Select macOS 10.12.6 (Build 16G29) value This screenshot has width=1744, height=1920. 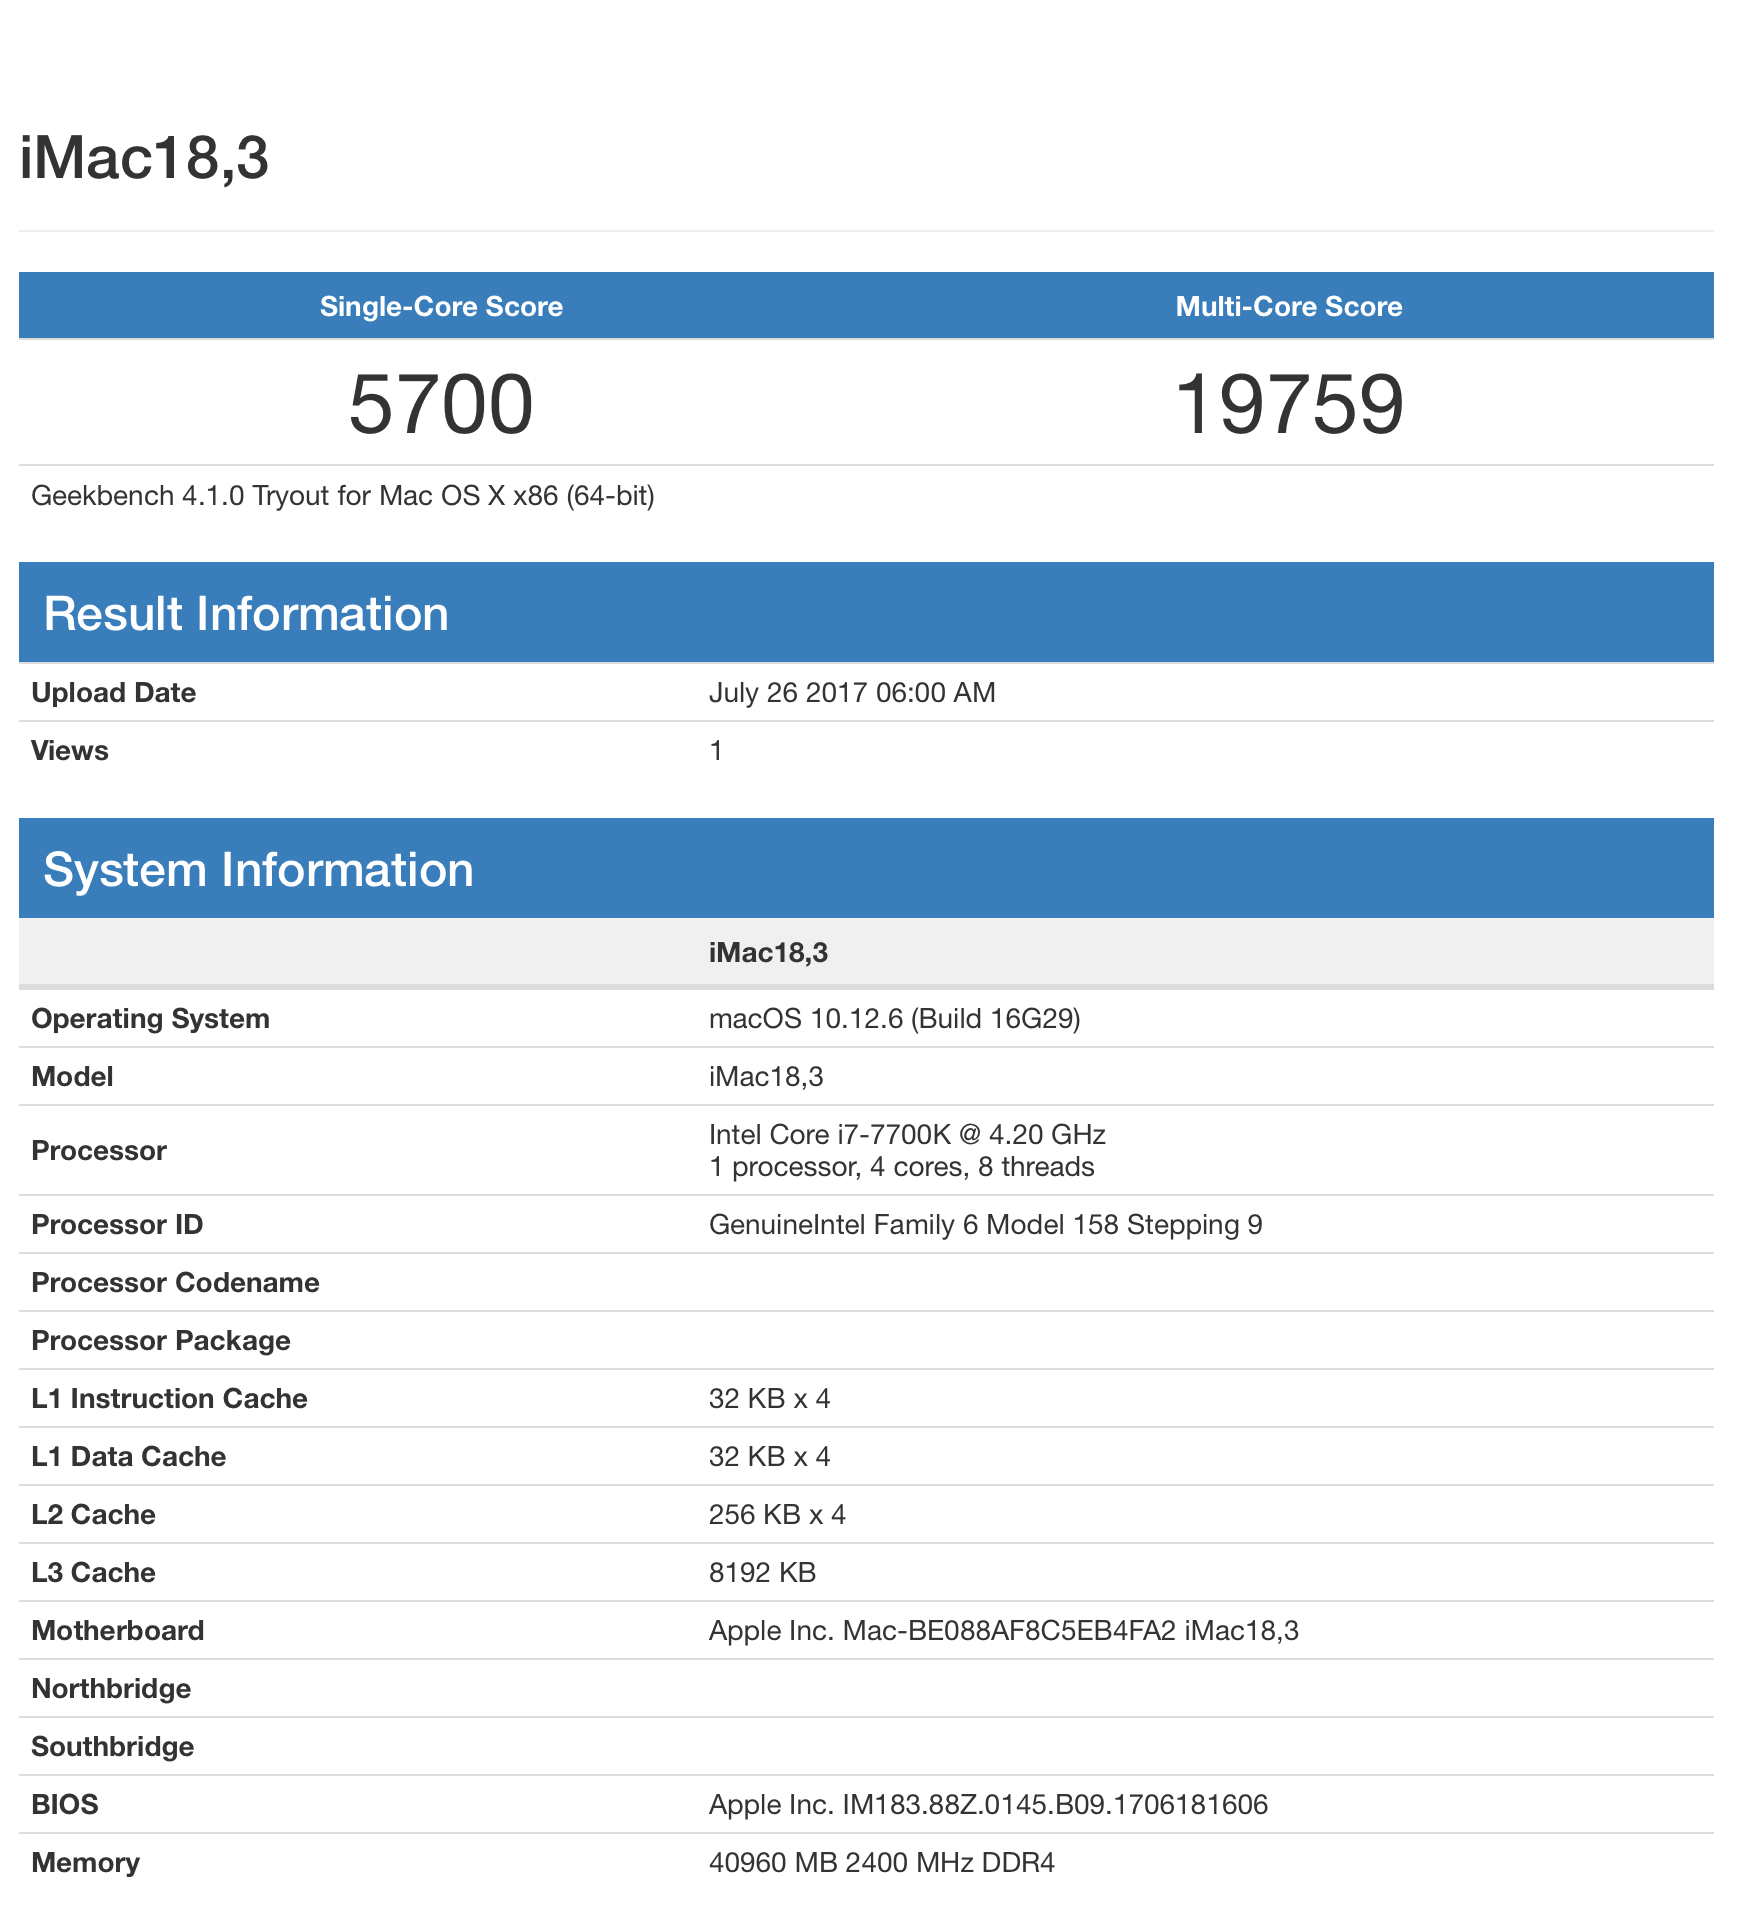coord(895,1018)
